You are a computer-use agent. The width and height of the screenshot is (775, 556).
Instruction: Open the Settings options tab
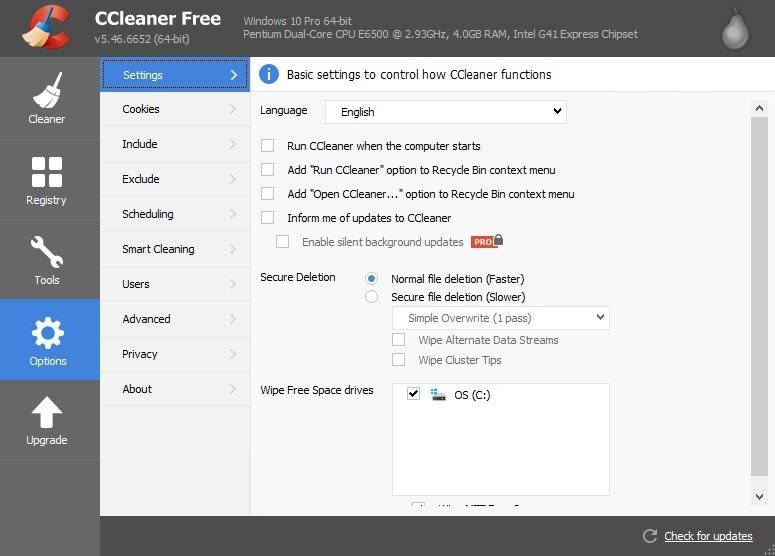pos(175,75)
